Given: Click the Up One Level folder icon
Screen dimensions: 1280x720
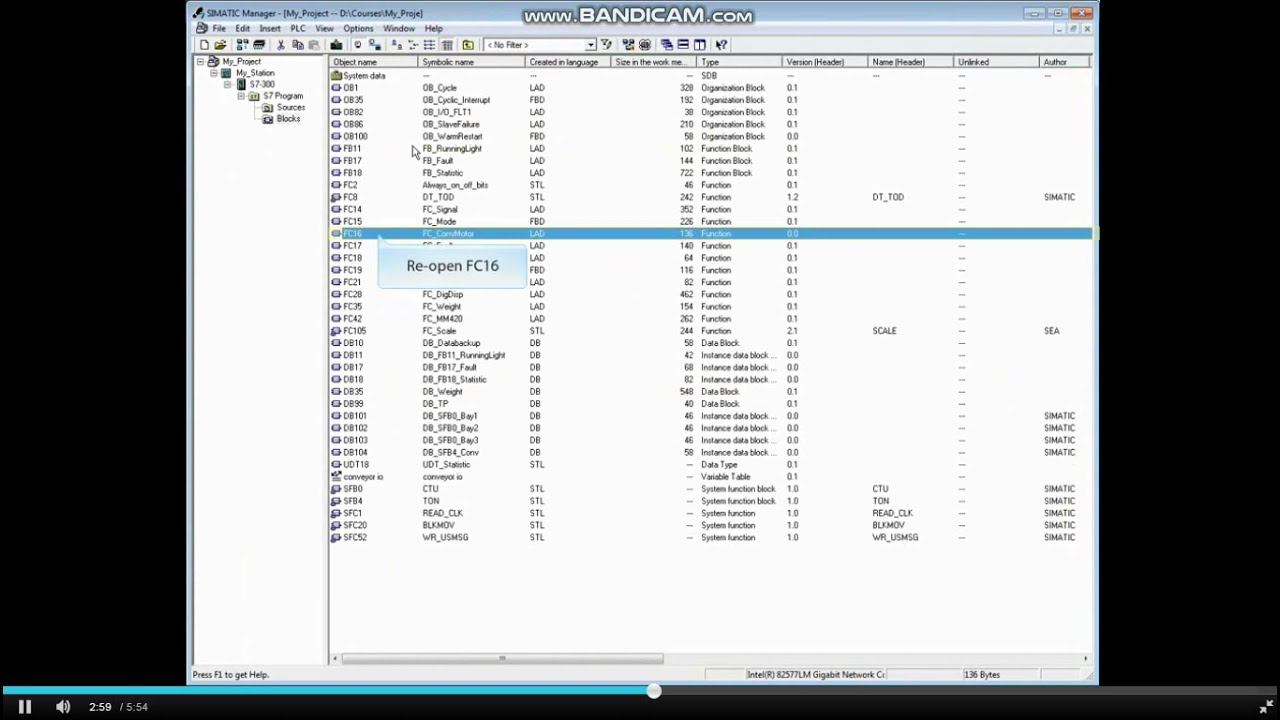Looking at the screenshot, I should [x=468, y=44].
